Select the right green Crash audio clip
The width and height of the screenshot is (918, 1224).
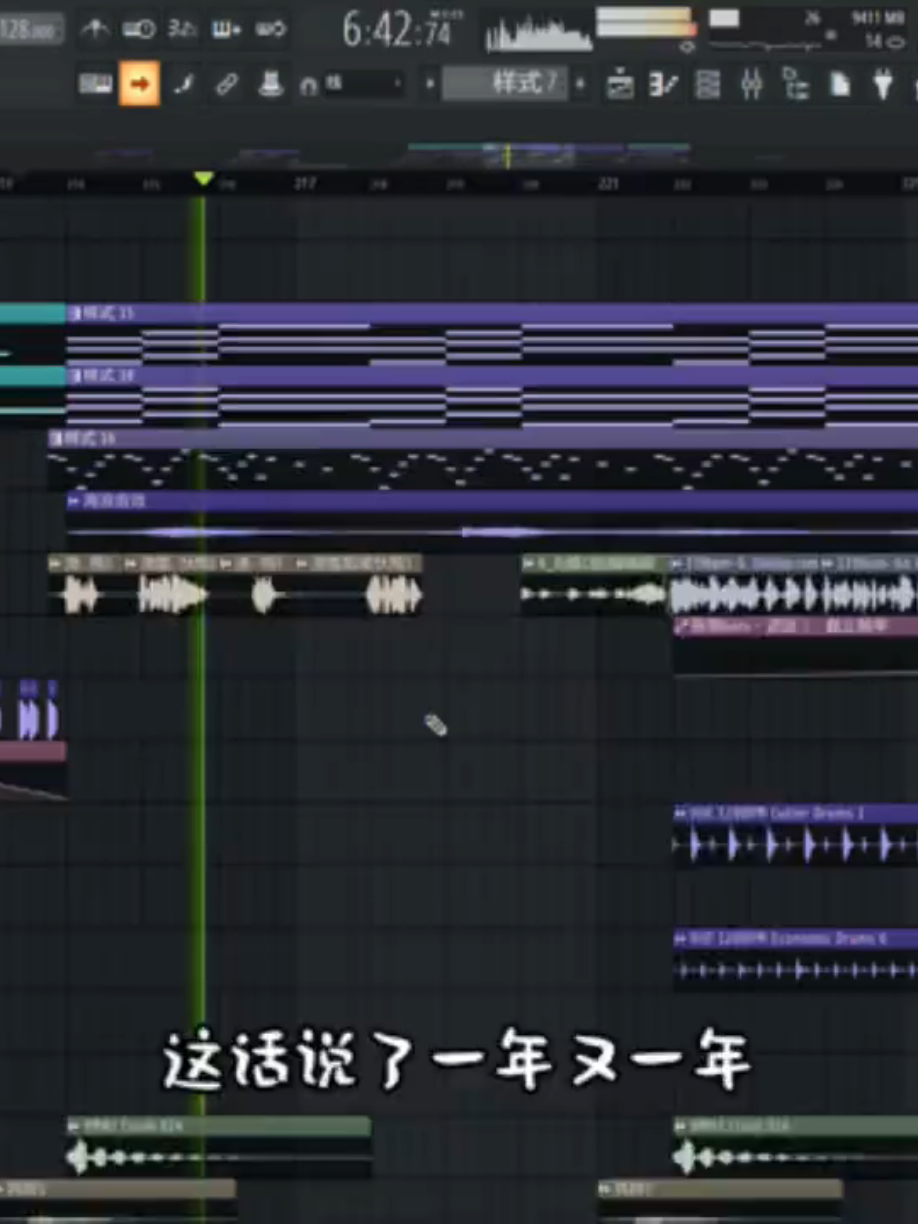click(796, 1147)
